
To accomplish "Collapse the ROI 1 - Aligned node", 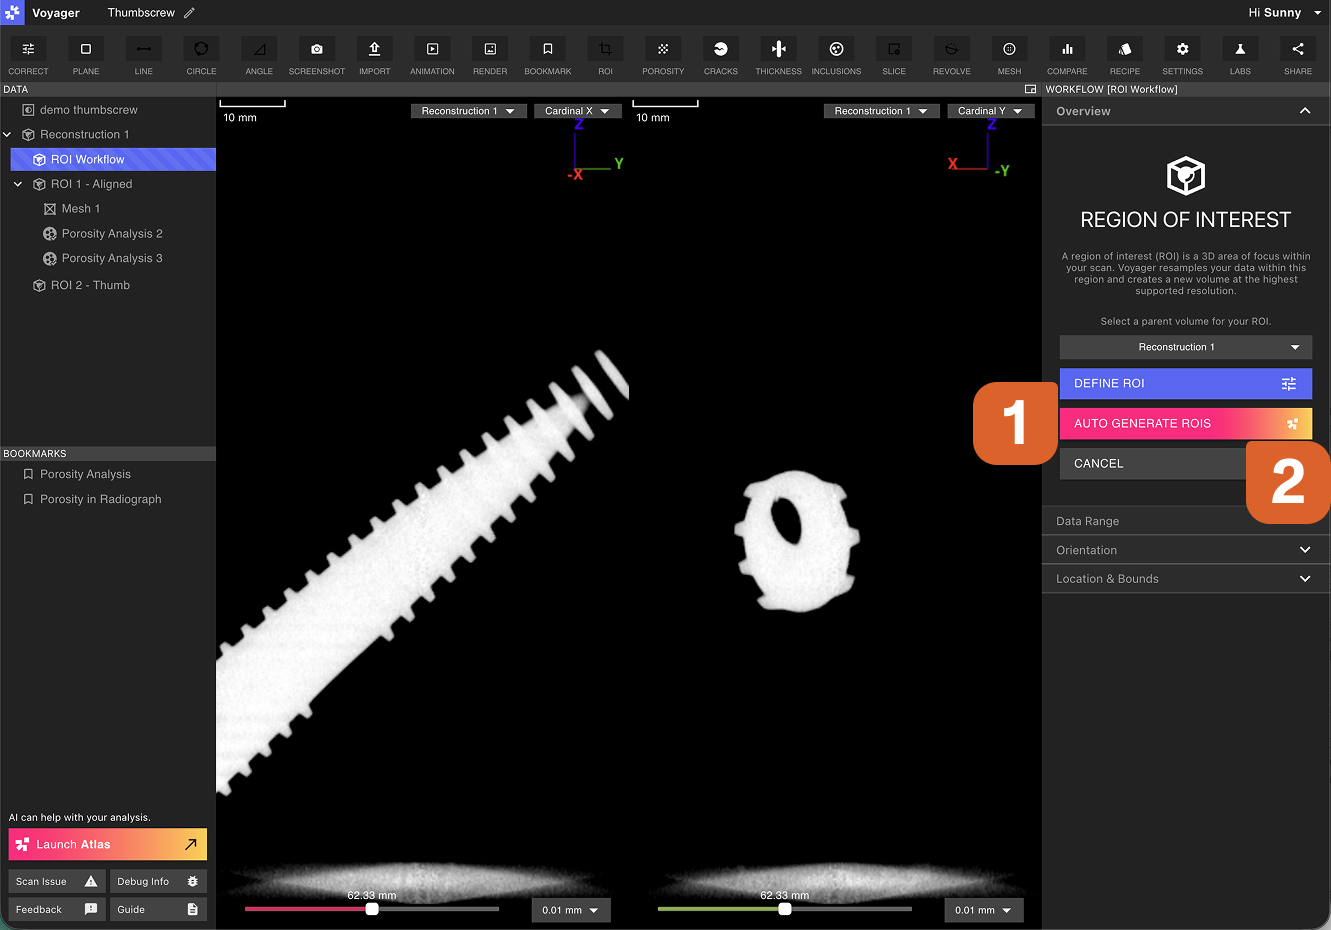I will coord(18,184).
